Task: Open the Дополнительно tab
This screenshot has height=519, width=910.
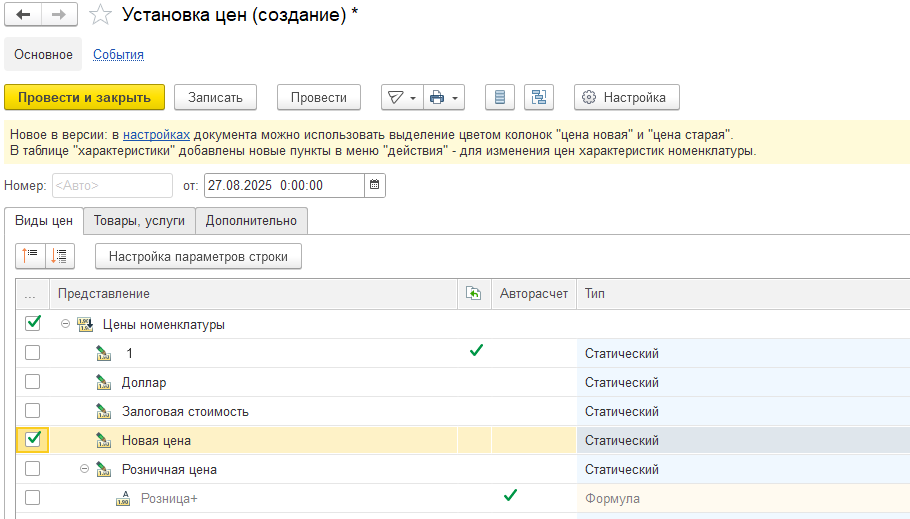Action: point(251,221)
